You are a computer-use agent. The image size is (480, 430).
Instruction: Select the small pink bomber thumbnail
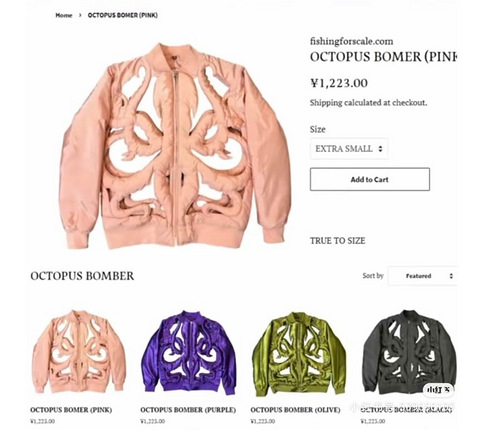79,352
